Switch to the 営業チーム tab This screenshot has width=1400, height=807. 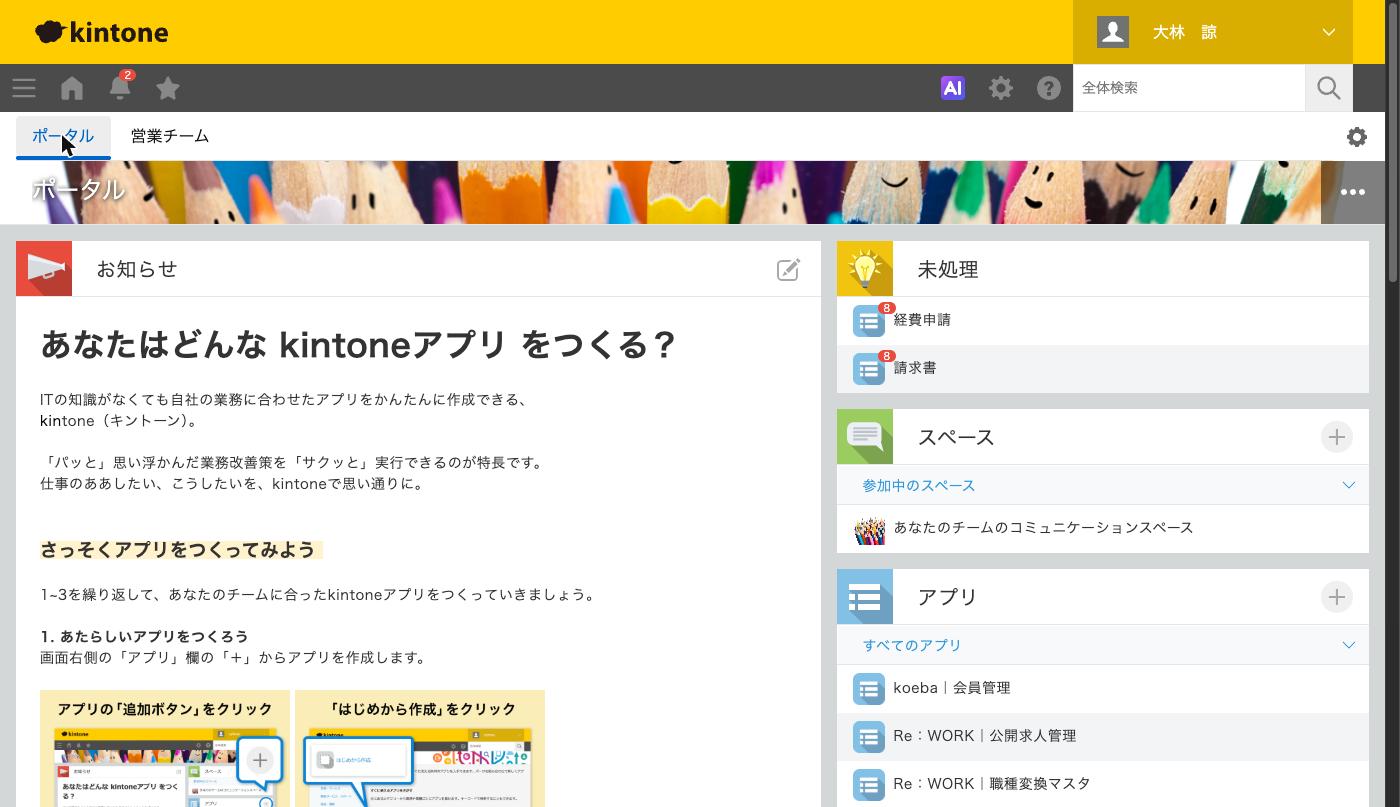coord(170,136)
